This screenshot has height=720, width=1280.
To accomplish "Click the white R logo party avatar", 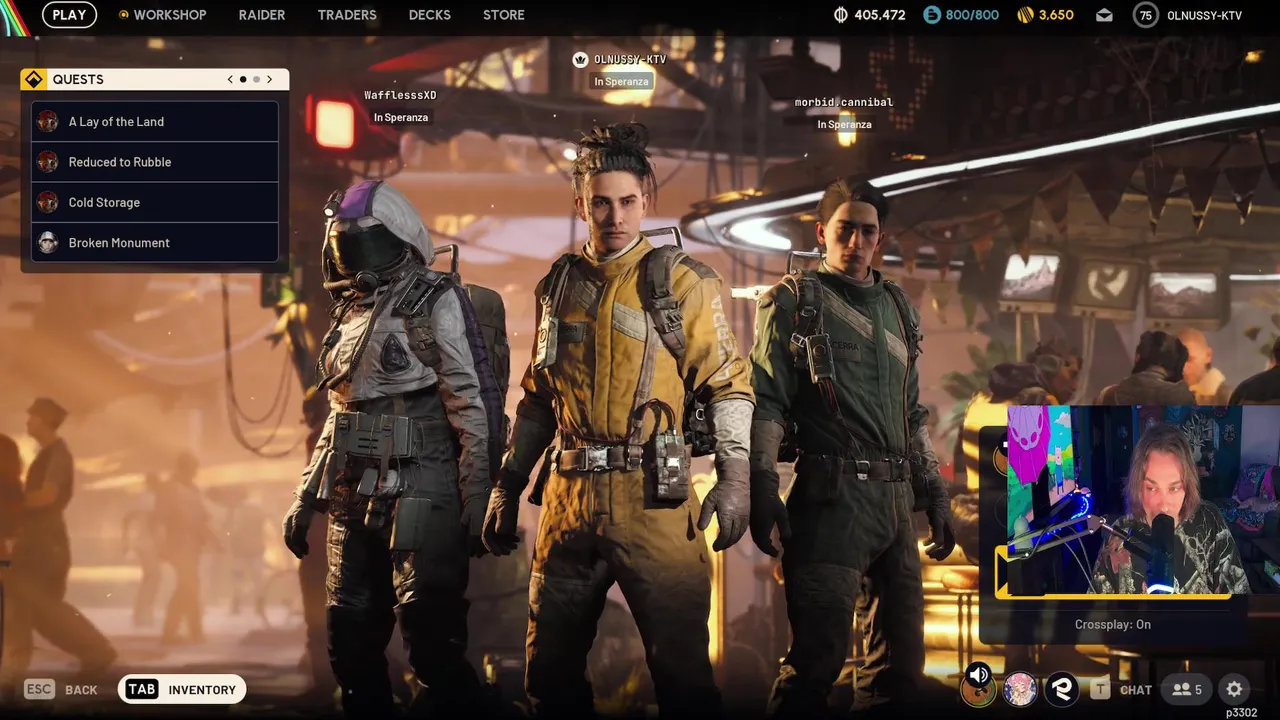I will pos(1061,689).
